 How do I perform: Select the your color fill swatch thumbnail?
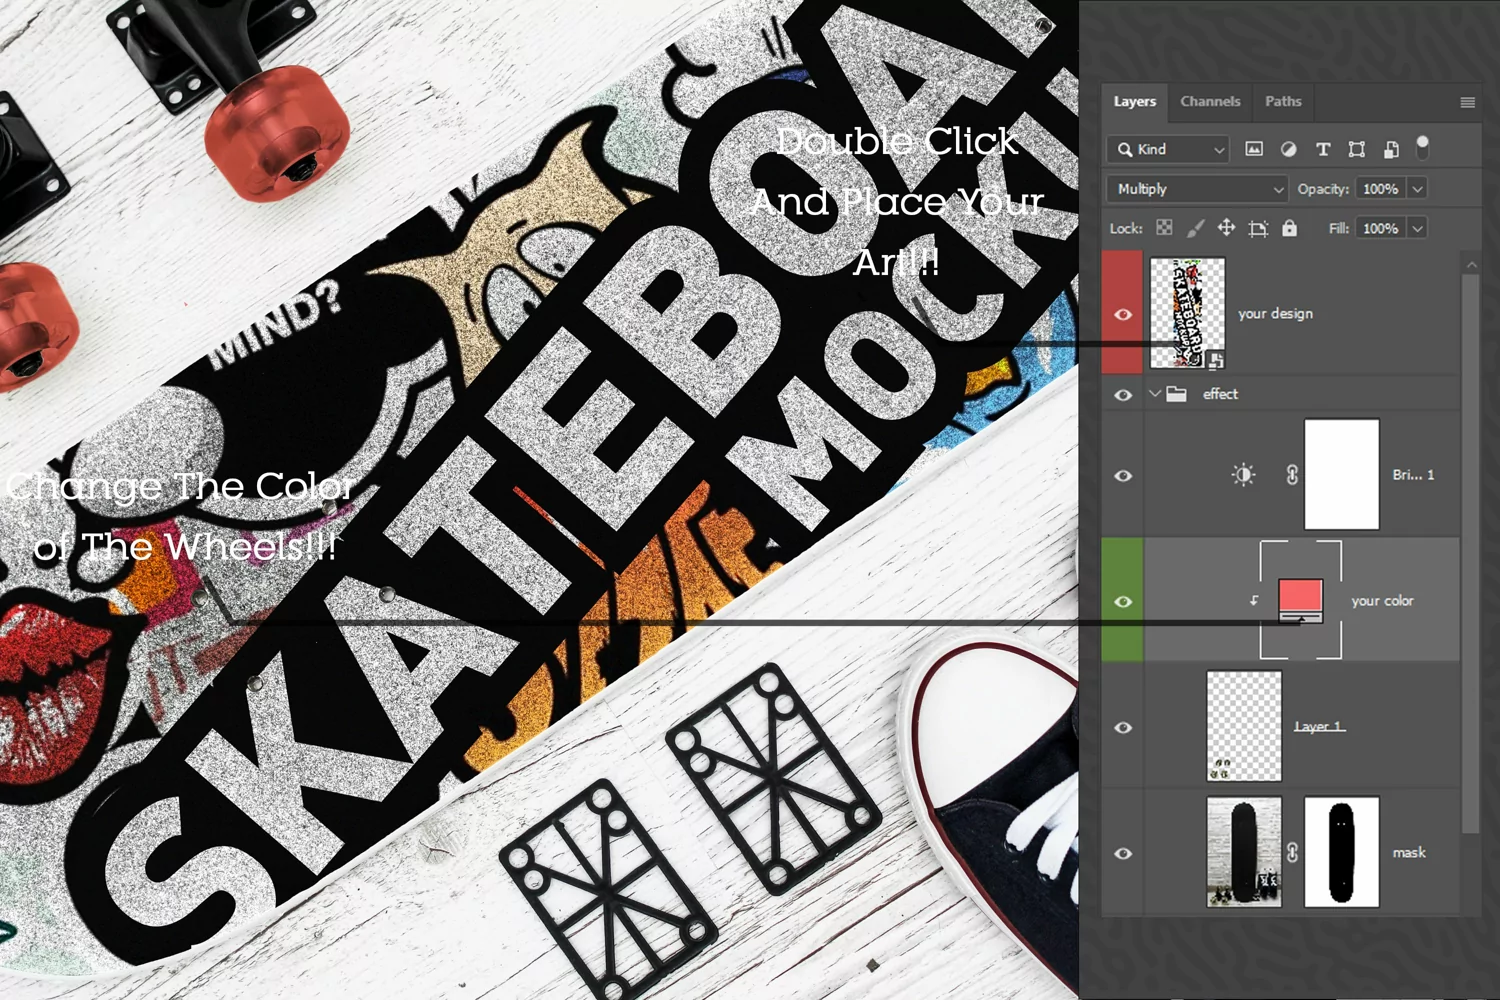1300,601
